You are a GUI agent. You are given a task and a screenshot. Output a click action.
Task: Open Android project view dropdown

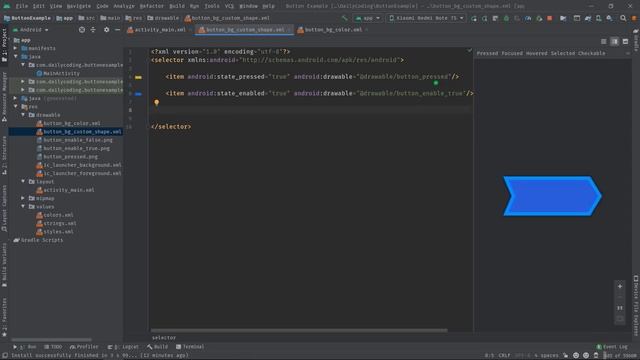31,30
